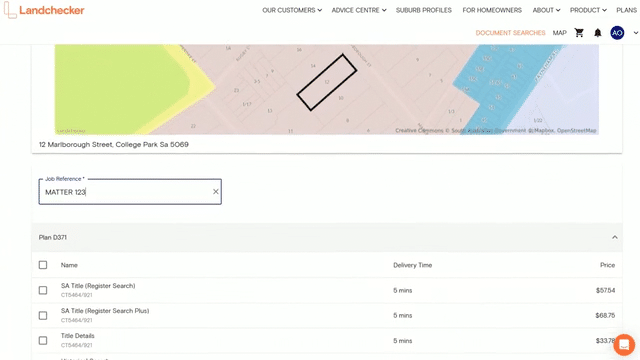Click the AO user avatar
Screen dimensions: 640x360
(x=617, y=33)
